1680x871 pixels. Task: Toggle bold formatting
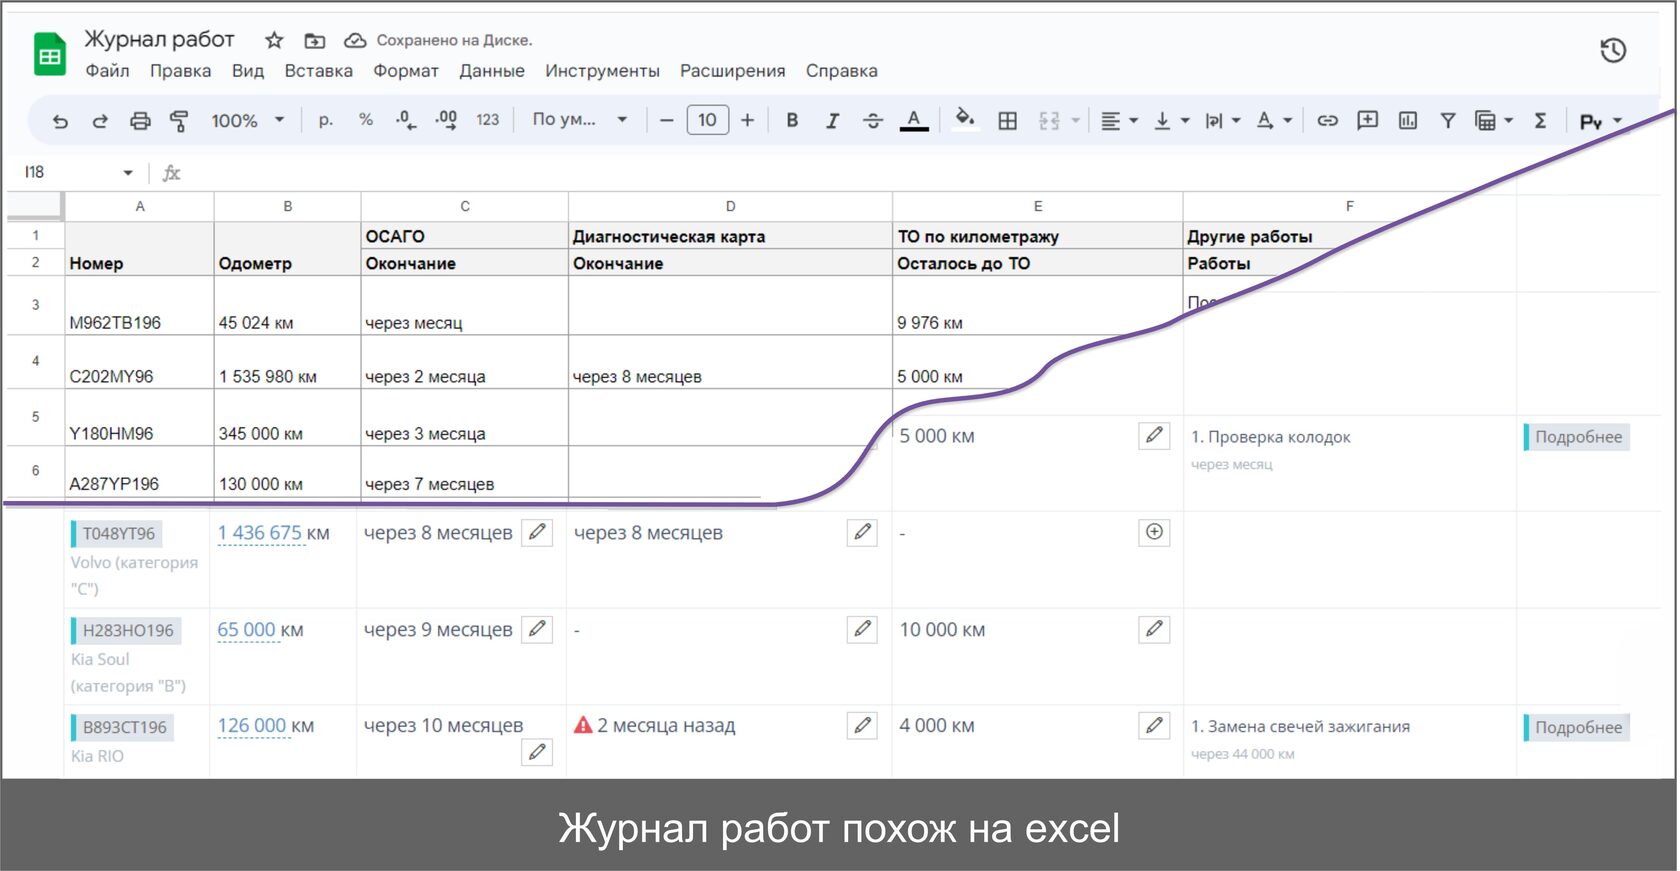click(792, 121)
